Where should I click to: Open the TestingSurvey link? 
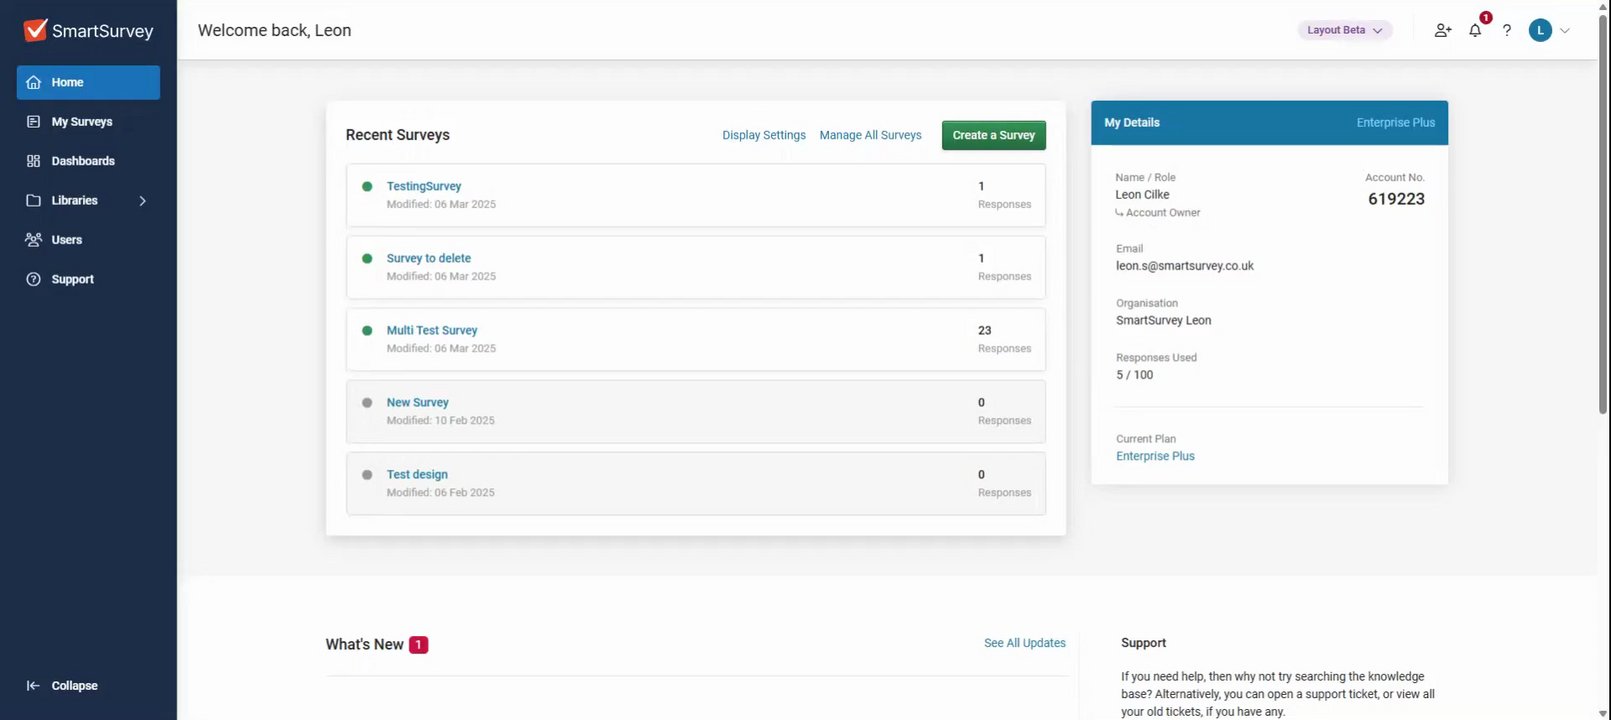(424, 186)
